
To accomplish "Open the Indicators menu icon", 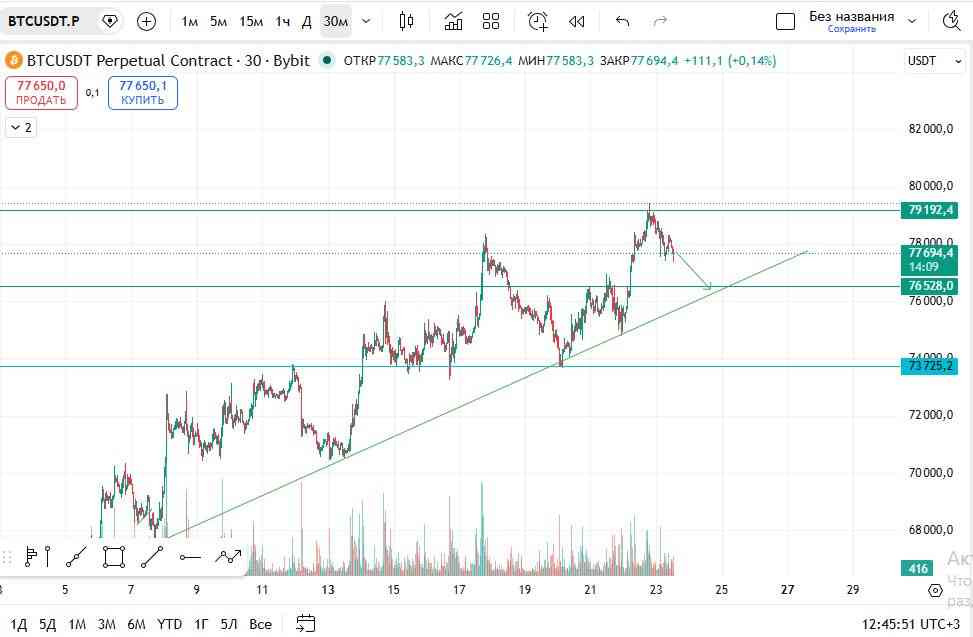I will coord(454,21).
